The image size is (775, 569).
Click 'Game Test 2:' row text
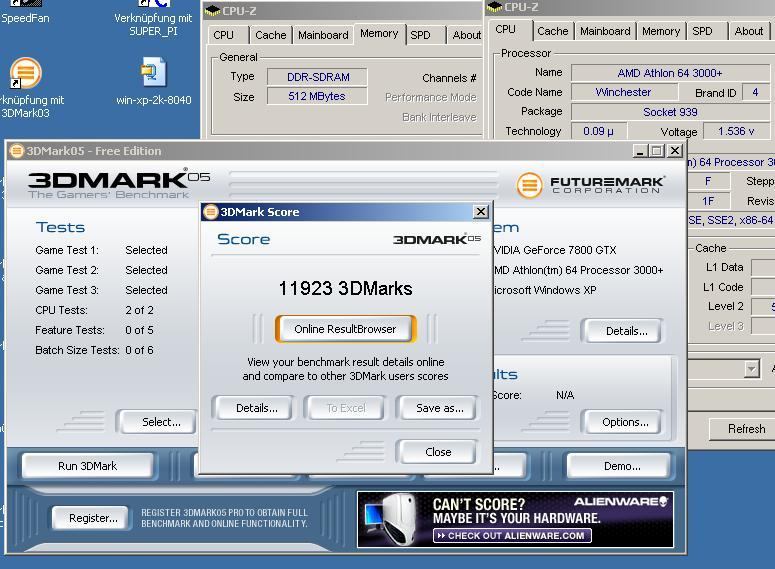tap(101, 270)
